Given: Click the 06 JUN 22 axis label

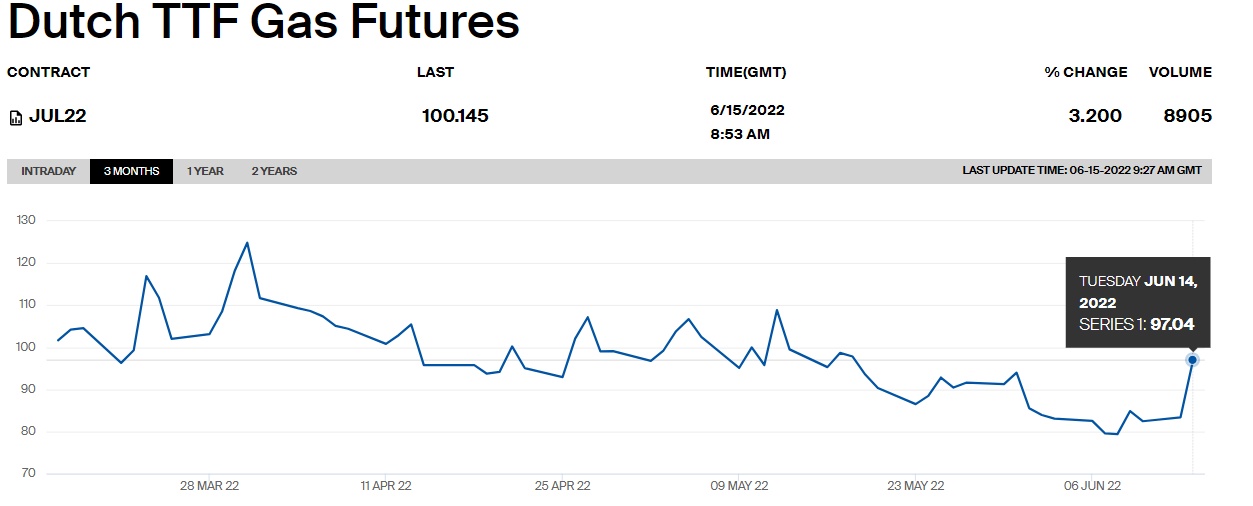Looking at the screenshot, I should coord(1092,486).
